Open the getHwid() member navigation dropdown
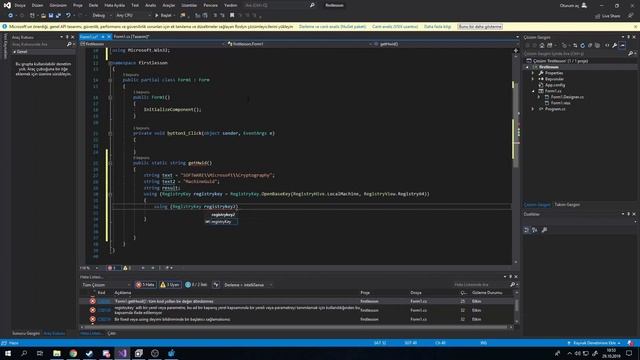The image size is (640, 360). click(x=443, y=44)
